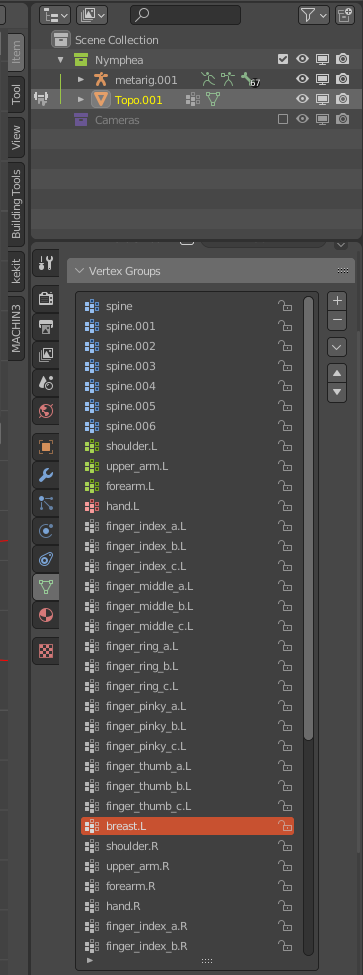
Task: Open the Modifier properties wrench tab
Action: (46, 475)
